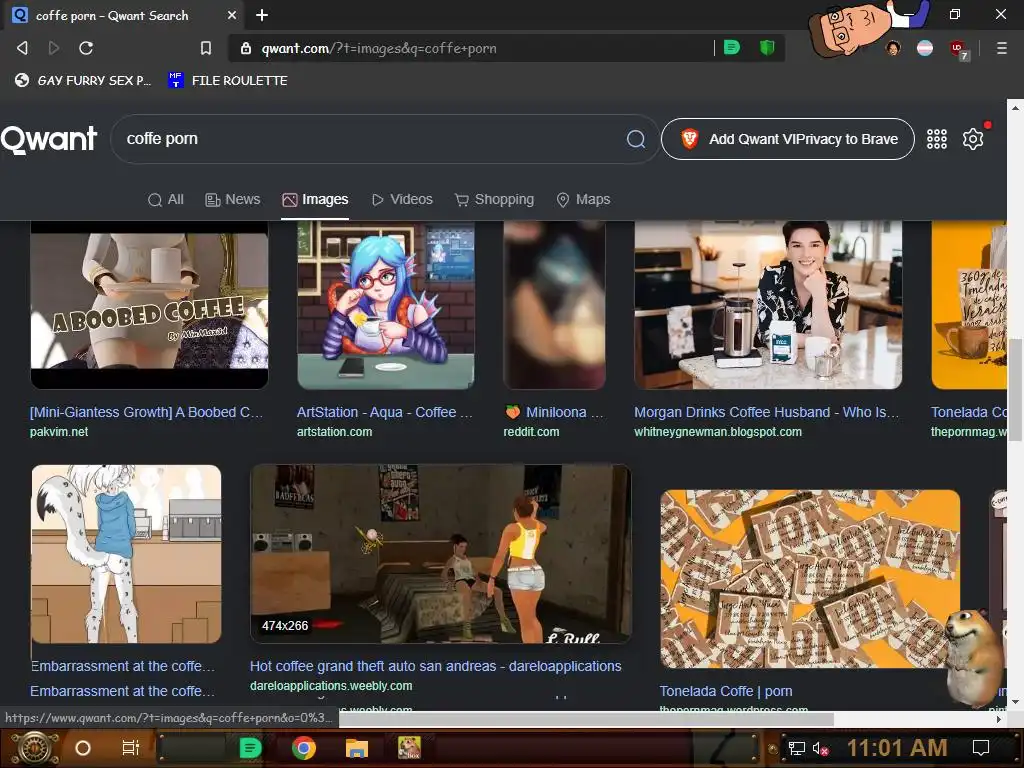Click the whitneygnewman.blogspot.com source text
This screenshot has height=768, width=1024.
[x=718, y=432]
